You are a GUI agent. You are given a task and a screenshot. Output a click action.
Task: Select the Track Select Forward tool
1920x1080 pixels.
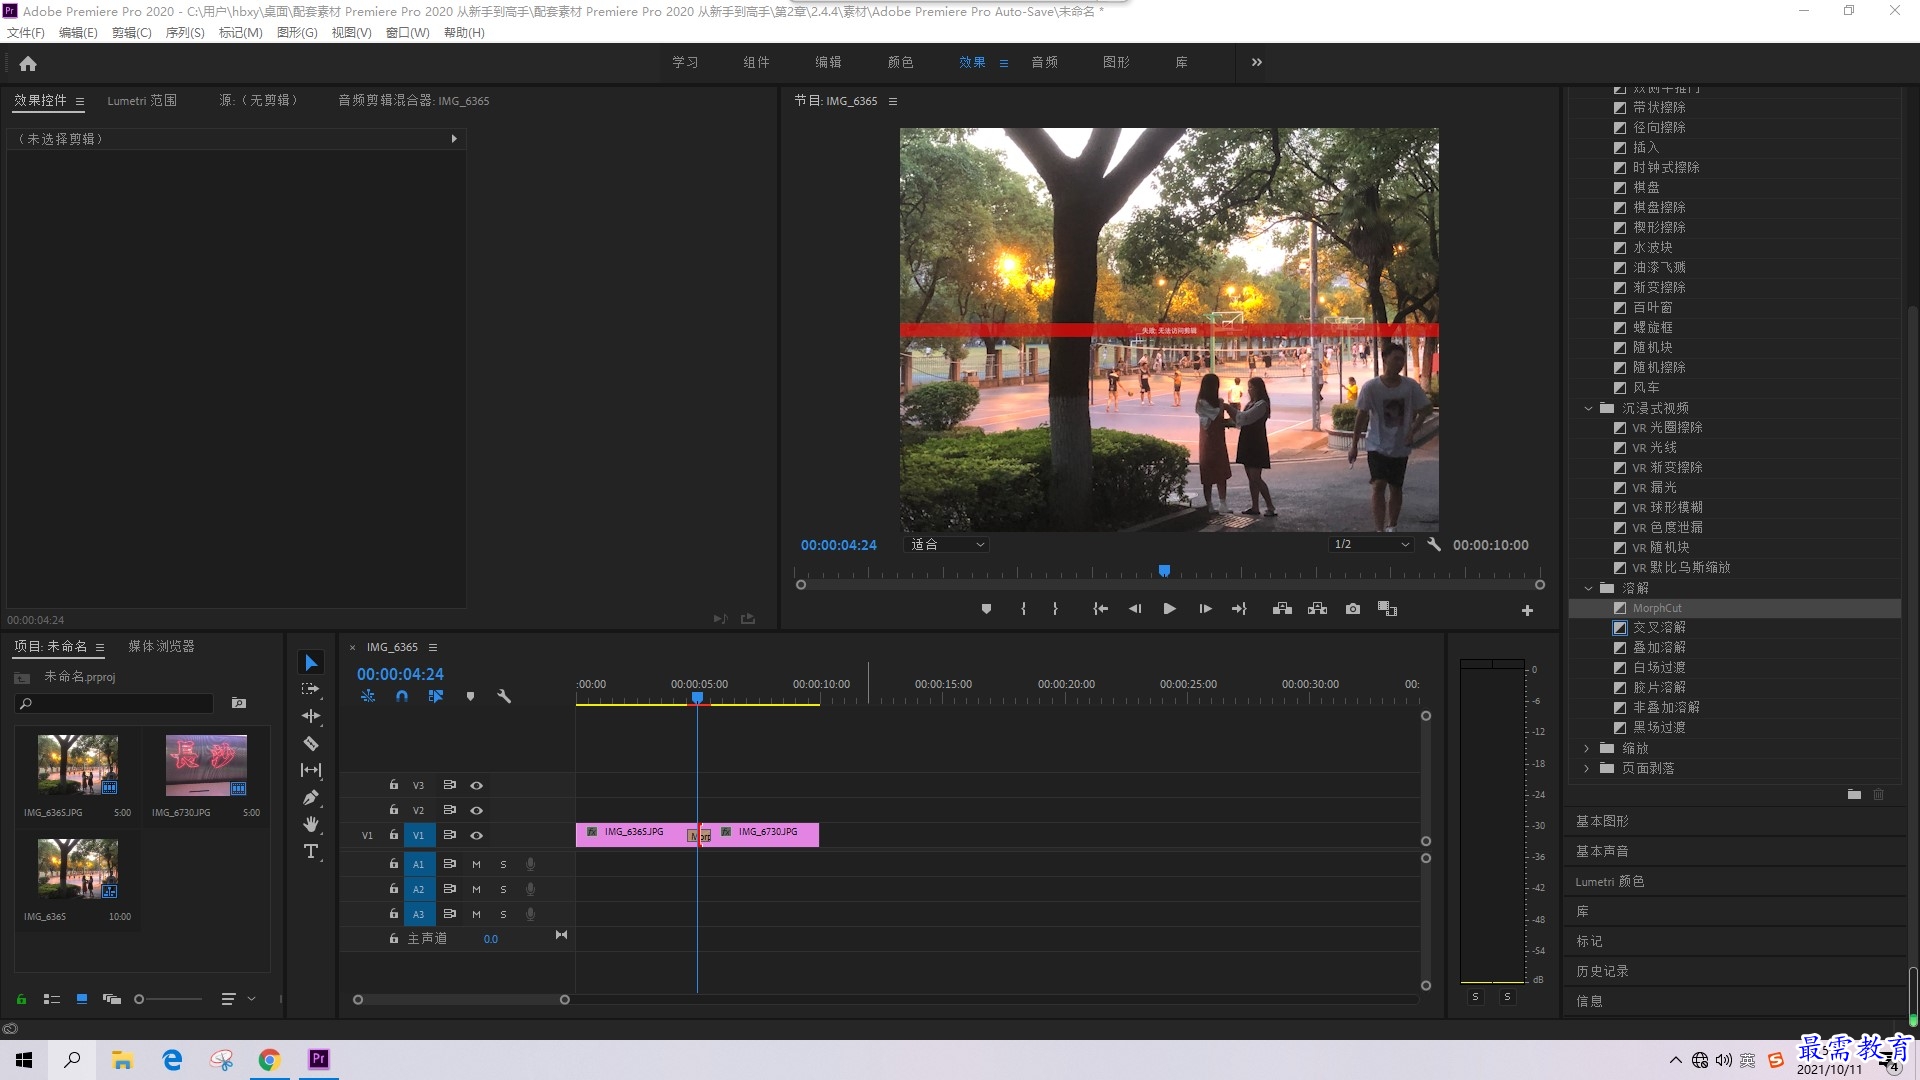coord(311,689)
